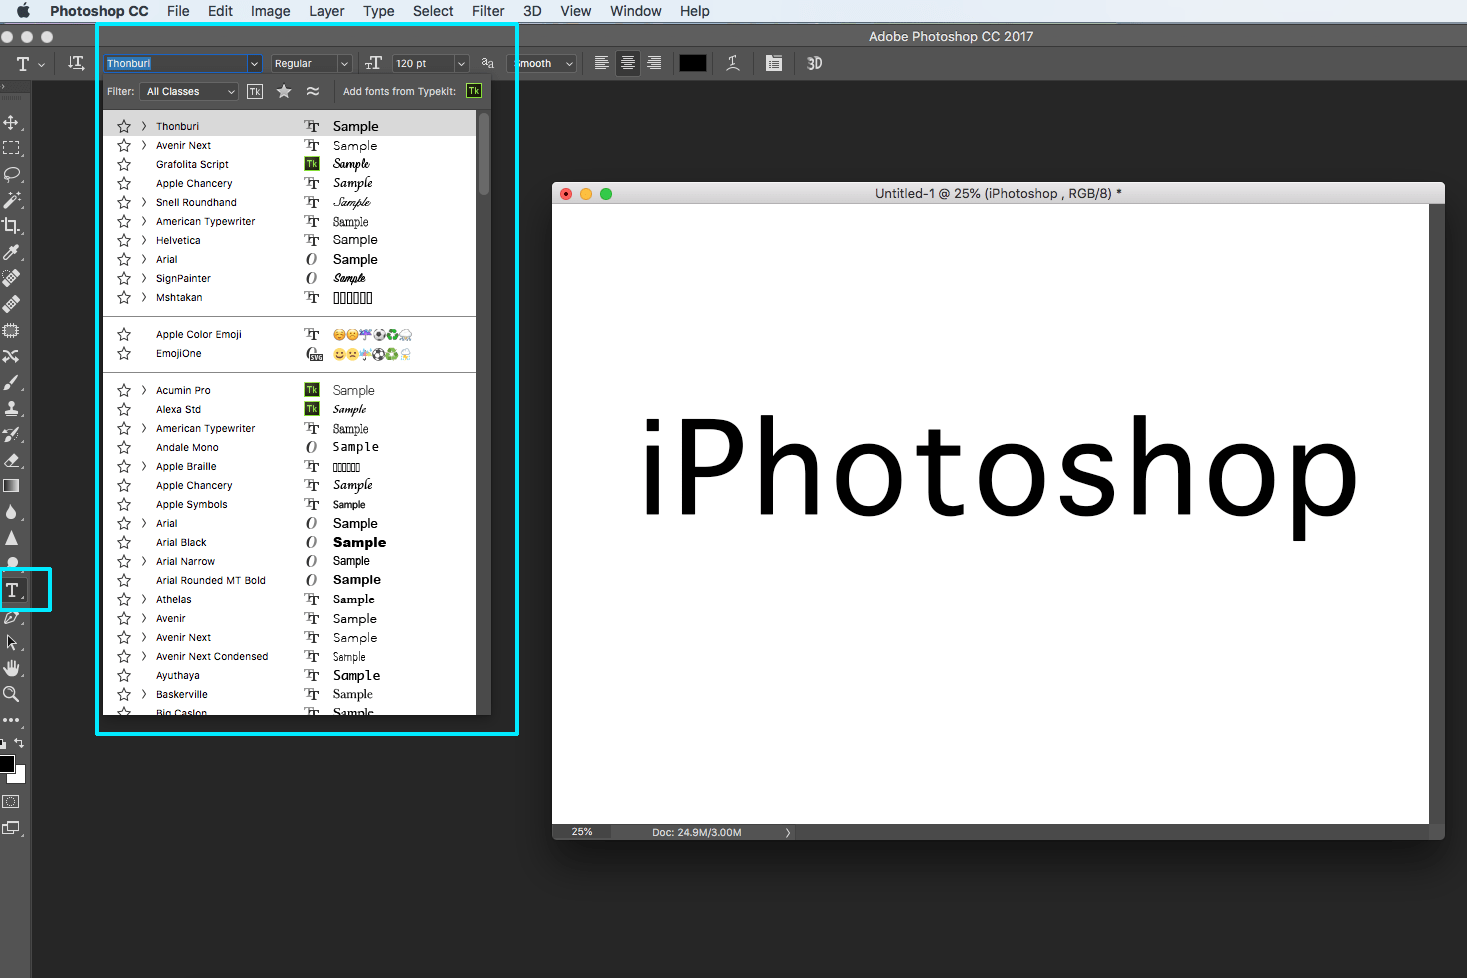Open the Create Warped Text dialog
This screenshot has width=1467, height=978.
[733, 63]
